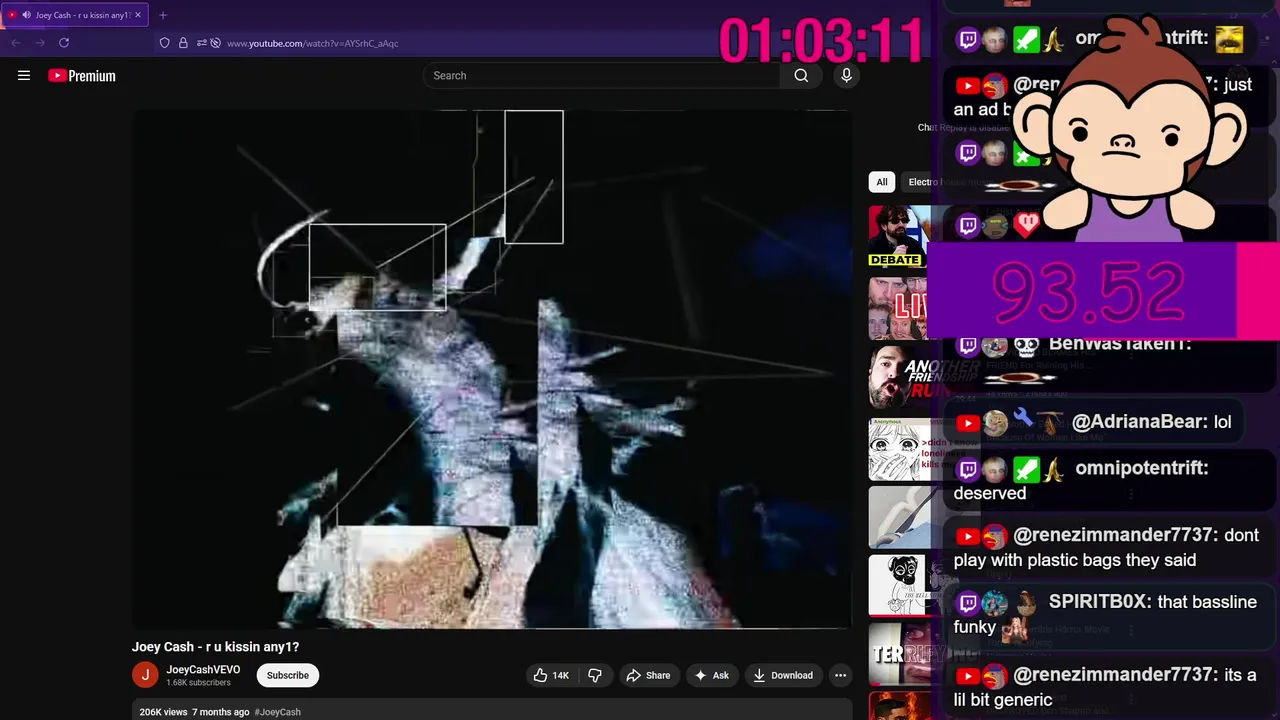Click the blocked autoplay icon in address bar
This screenshot has width=1280, height=720.
(215, 43)
